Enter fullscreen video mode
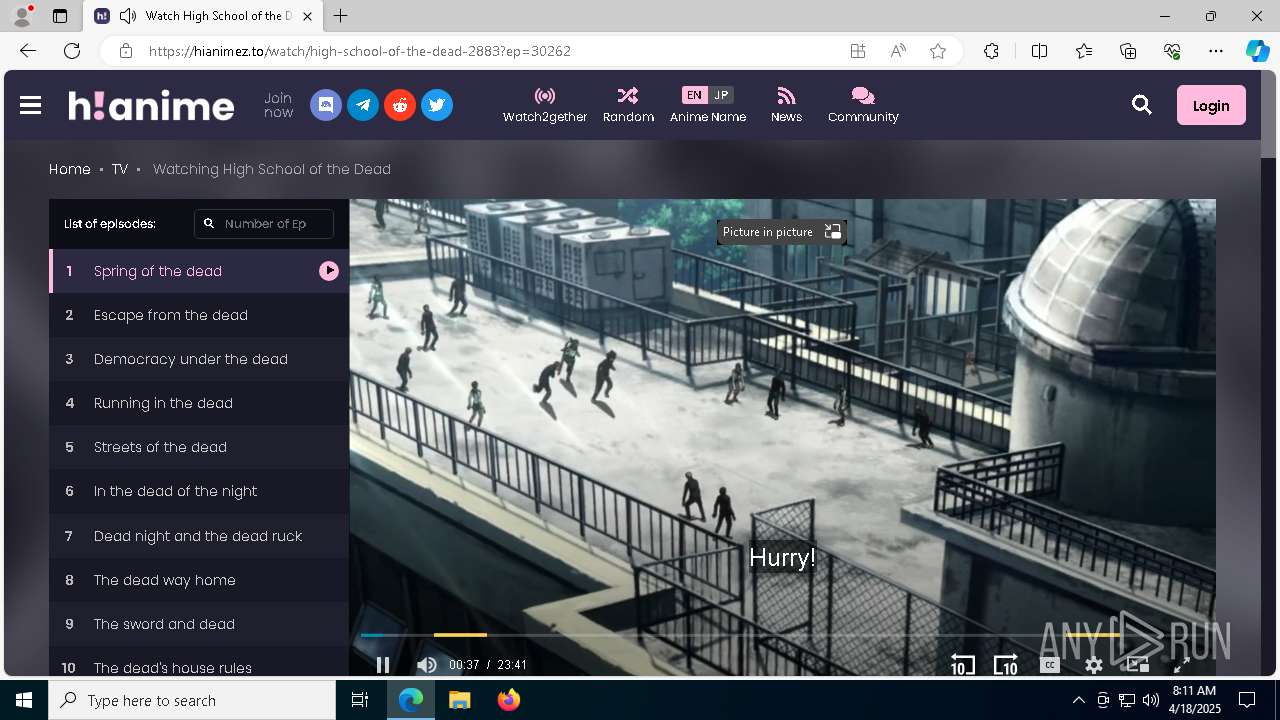This screenshot has width=1280, height=720. pos(1181,665)
